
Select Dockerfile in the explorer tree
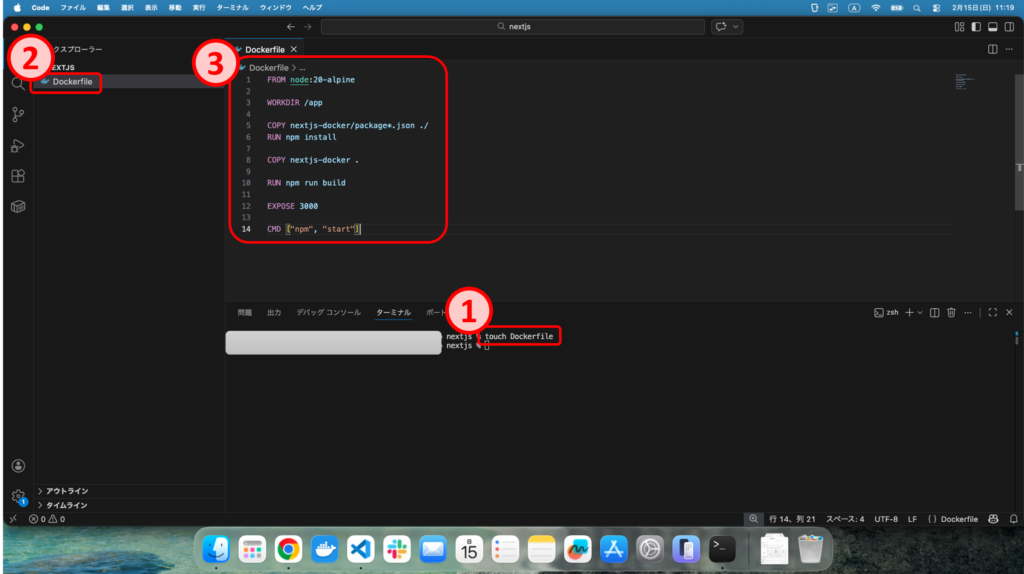(x=72, y=82)
